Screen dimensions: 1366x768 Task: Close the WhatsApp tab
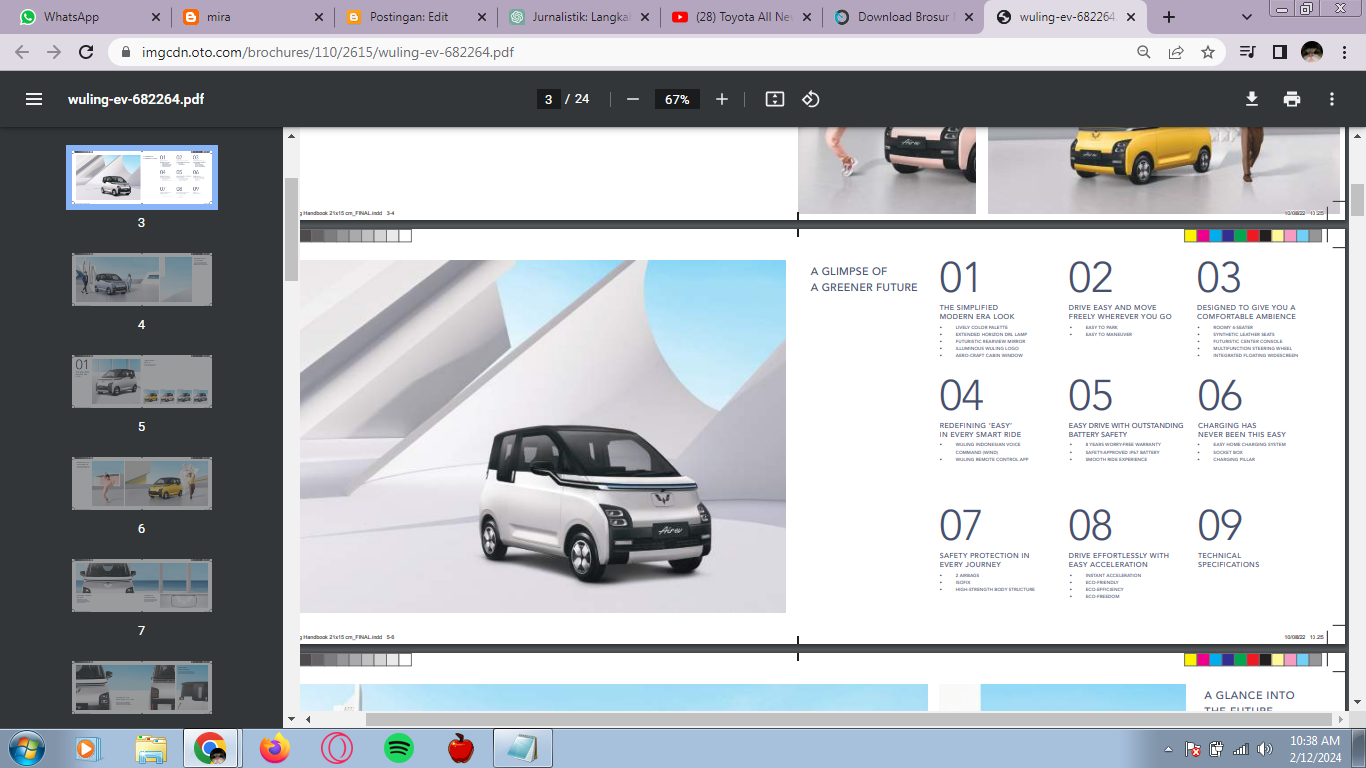click(x=155, y=17)
